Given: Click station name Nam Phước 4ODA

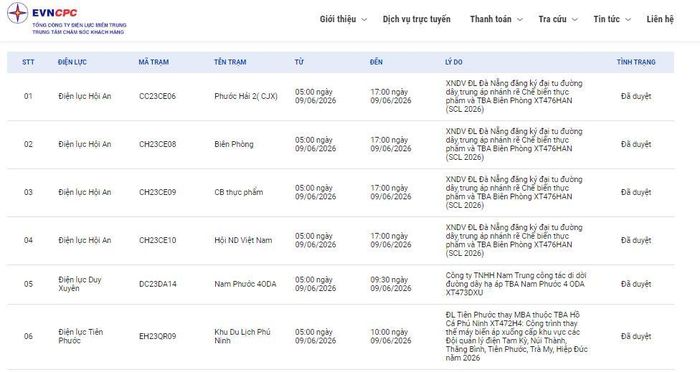Looking at the screenshot, I should coord(245,284).
